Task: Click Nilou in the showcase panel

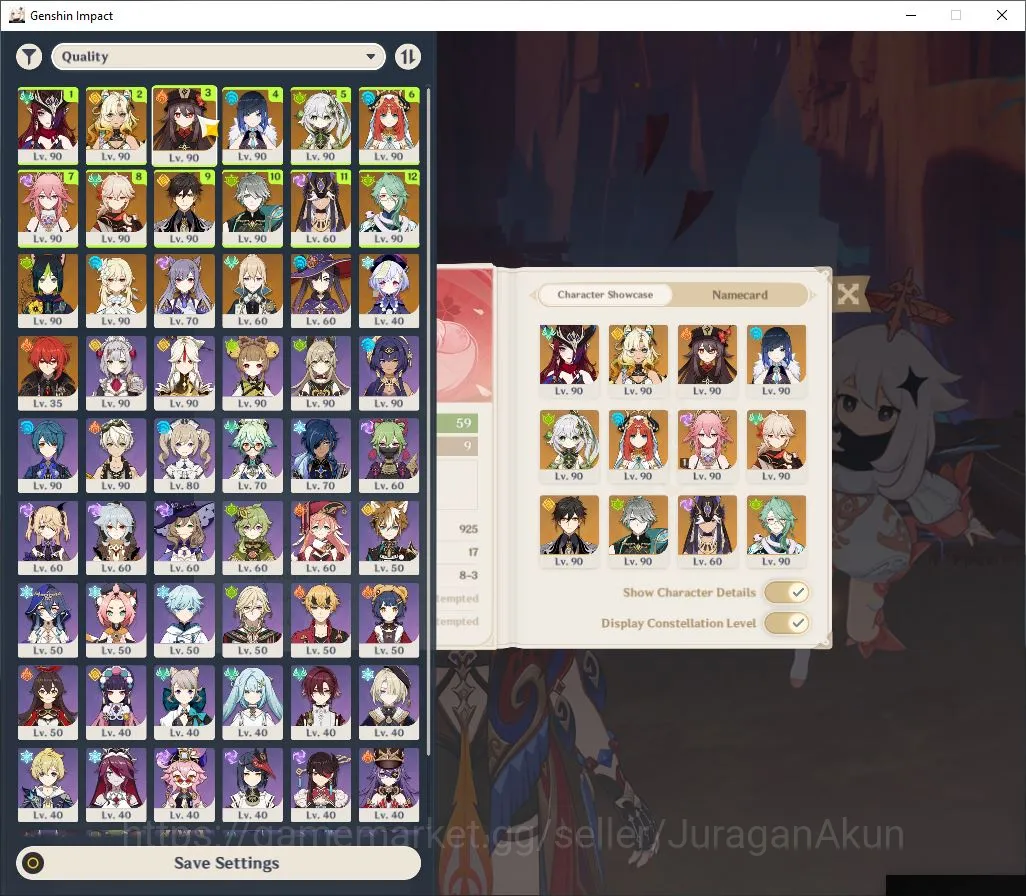Action: 638,446
